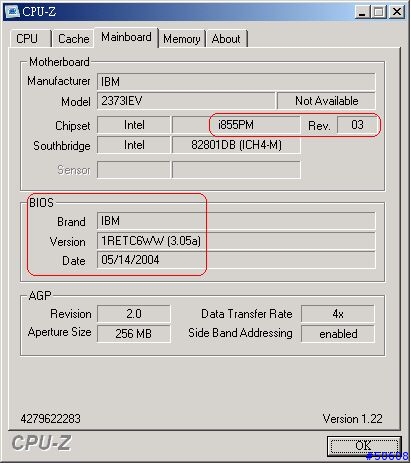Open the About tab
The image size is (411, 464).
226,39
